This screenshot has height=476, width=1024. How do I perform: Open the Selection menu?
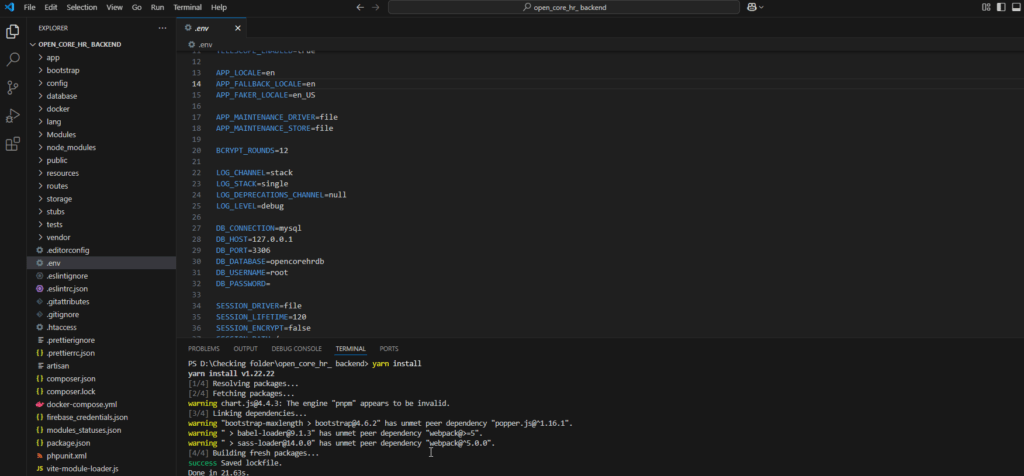82,7
